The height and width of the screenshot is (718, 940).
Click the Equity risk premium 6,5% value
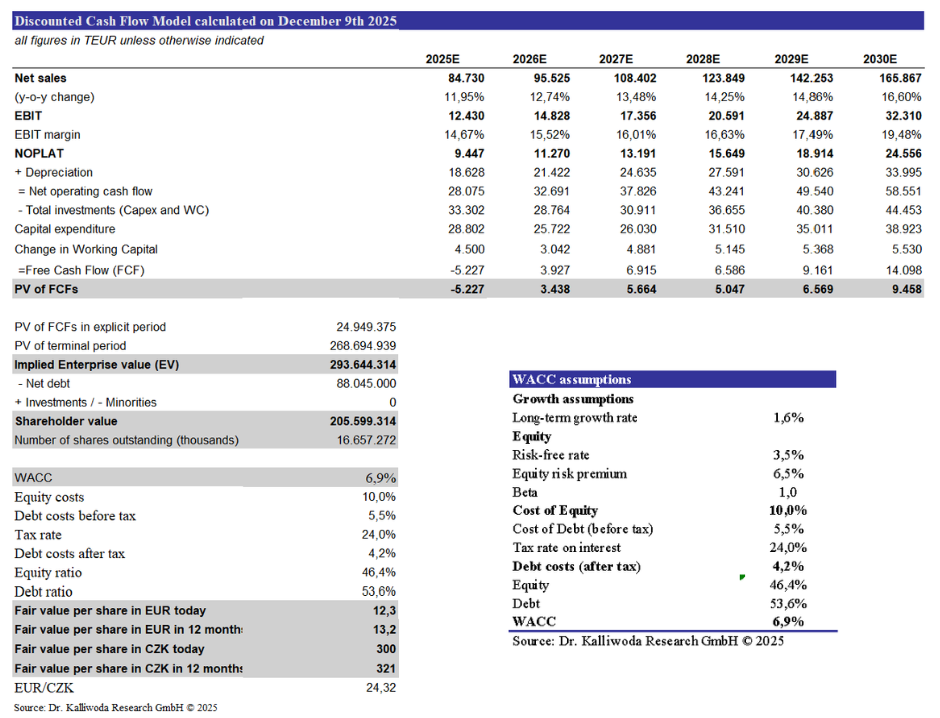click(x=788, y=474)
